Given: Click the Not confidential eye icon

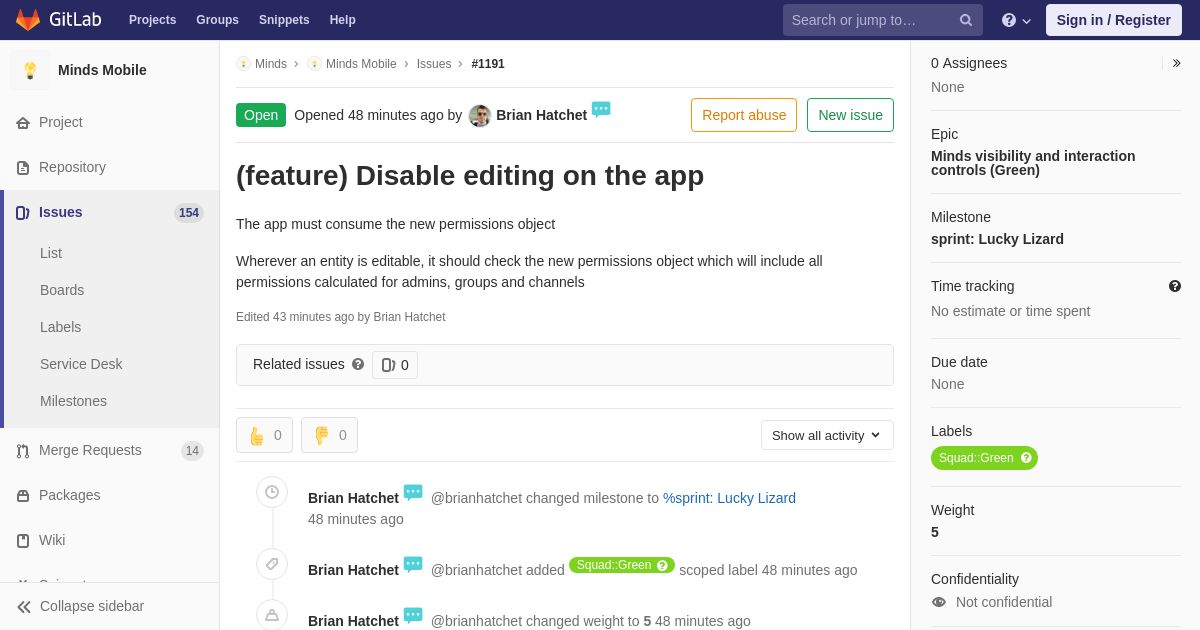Looking at the screenshot, I should [x=939, y=602].
